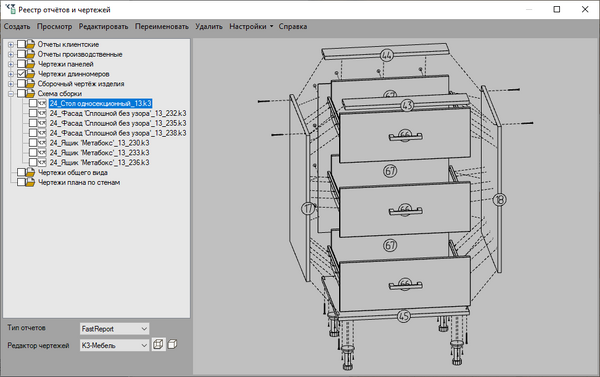Click the Чертежи общего вида folder icon

[30, 172]
